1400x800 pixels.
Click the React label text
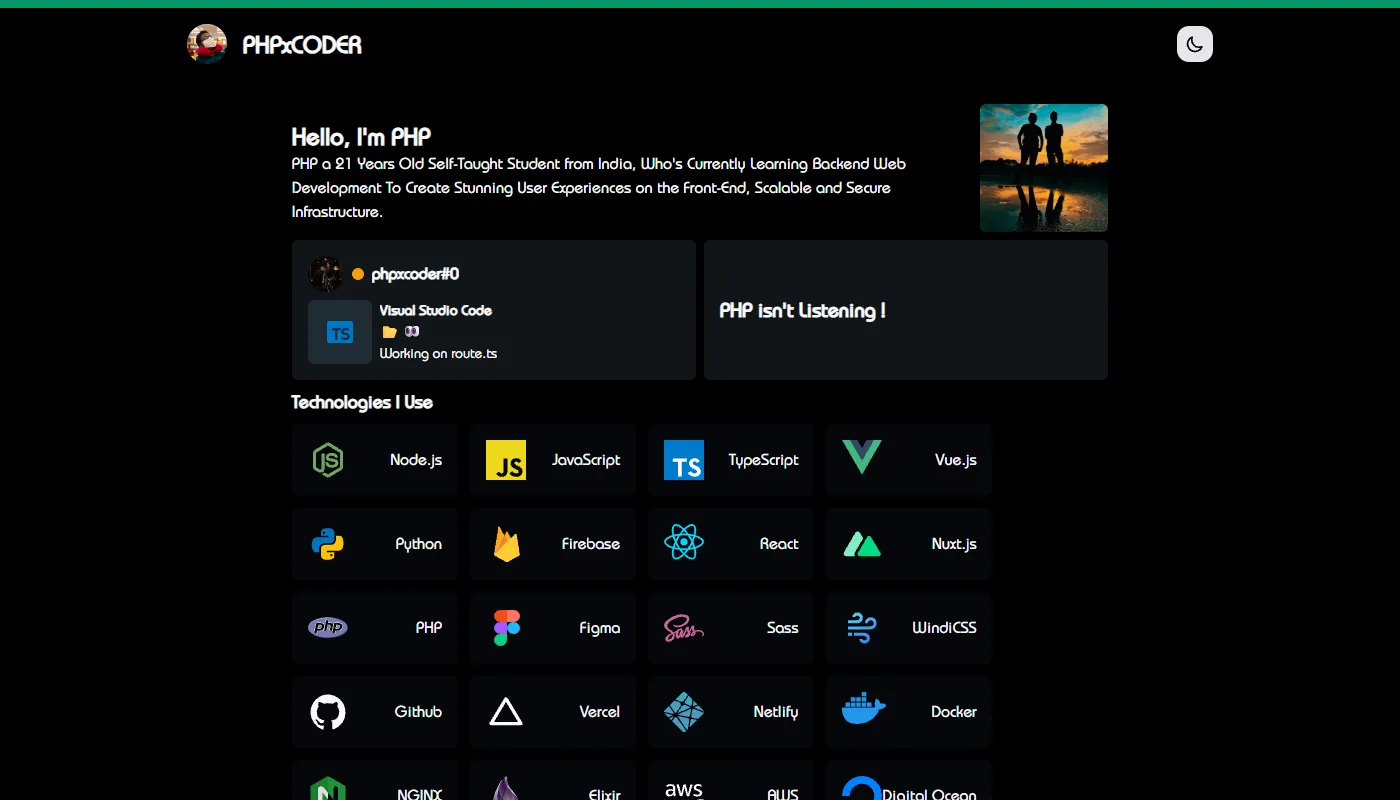click(779, 544)
